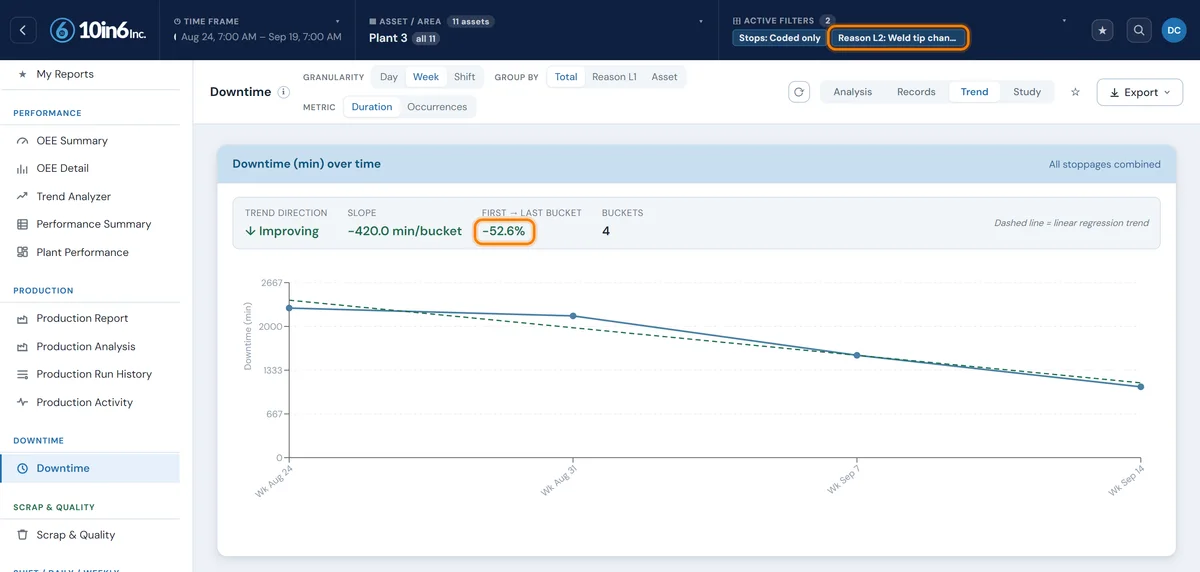
Task: Click the Plant Performance icon
Action: tap(23, 253)
